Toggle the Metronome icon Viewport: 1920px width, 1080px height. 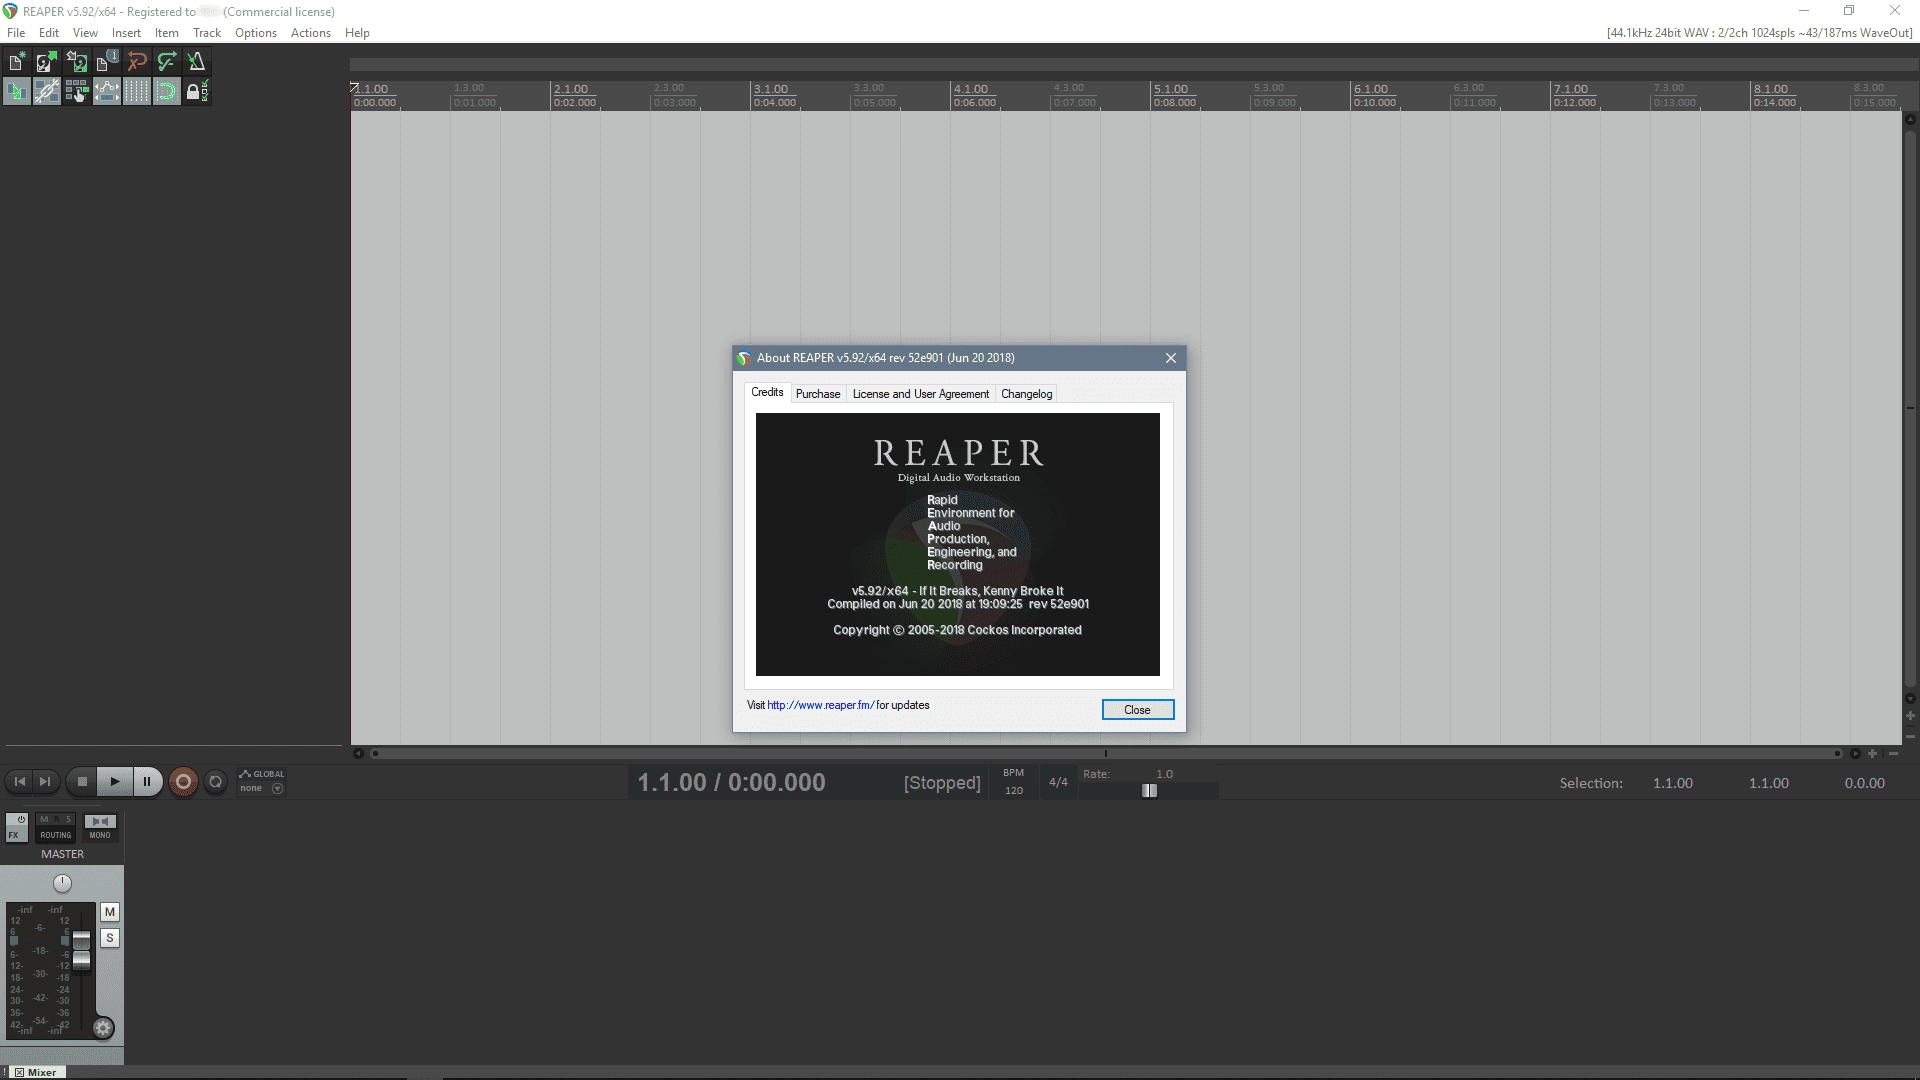point(196,62)
